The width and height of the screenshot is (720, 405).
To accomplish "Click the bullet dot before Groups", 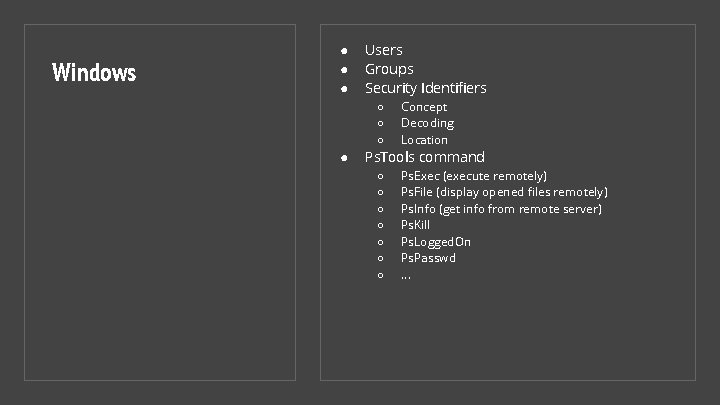I will pos(342,70).
